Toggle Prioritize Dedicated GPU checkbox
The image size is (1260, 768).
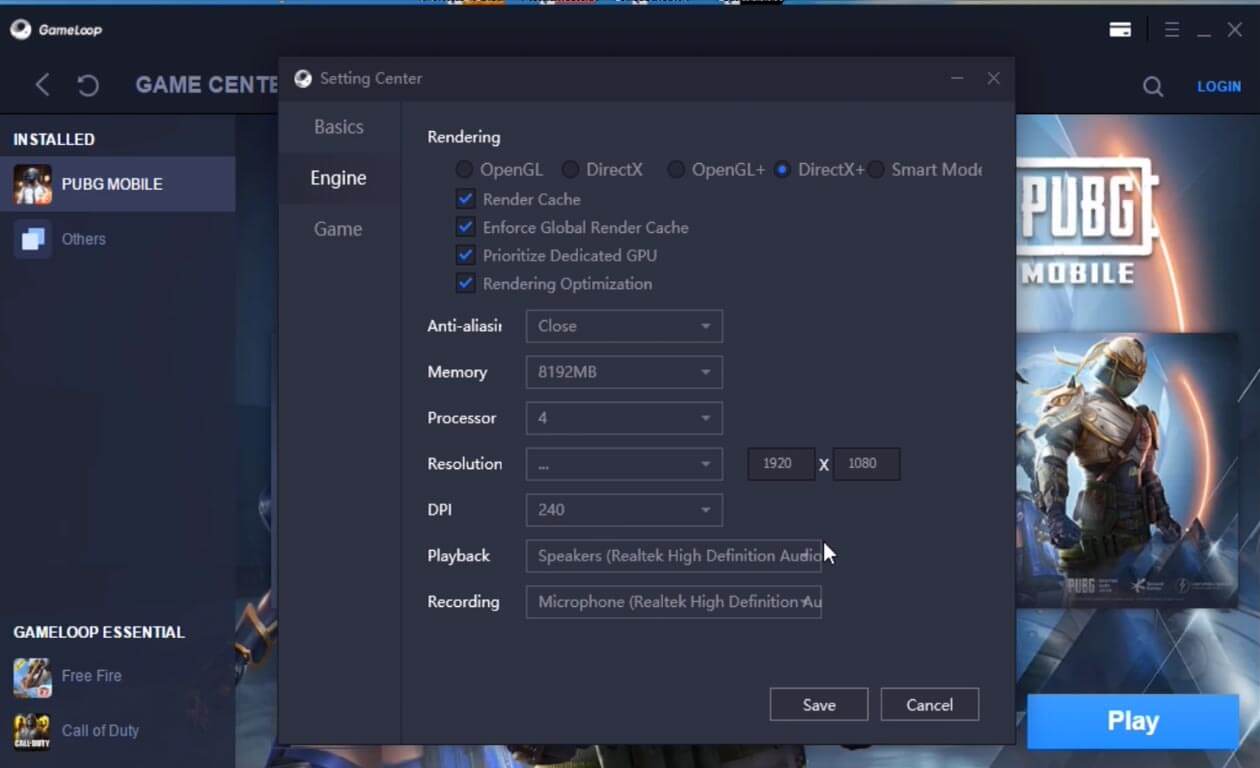[465, 255]
